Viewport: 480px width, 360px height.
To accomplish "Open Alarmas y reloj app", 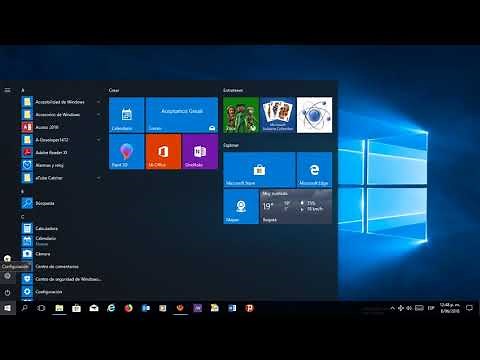I will tap(62, 165).
